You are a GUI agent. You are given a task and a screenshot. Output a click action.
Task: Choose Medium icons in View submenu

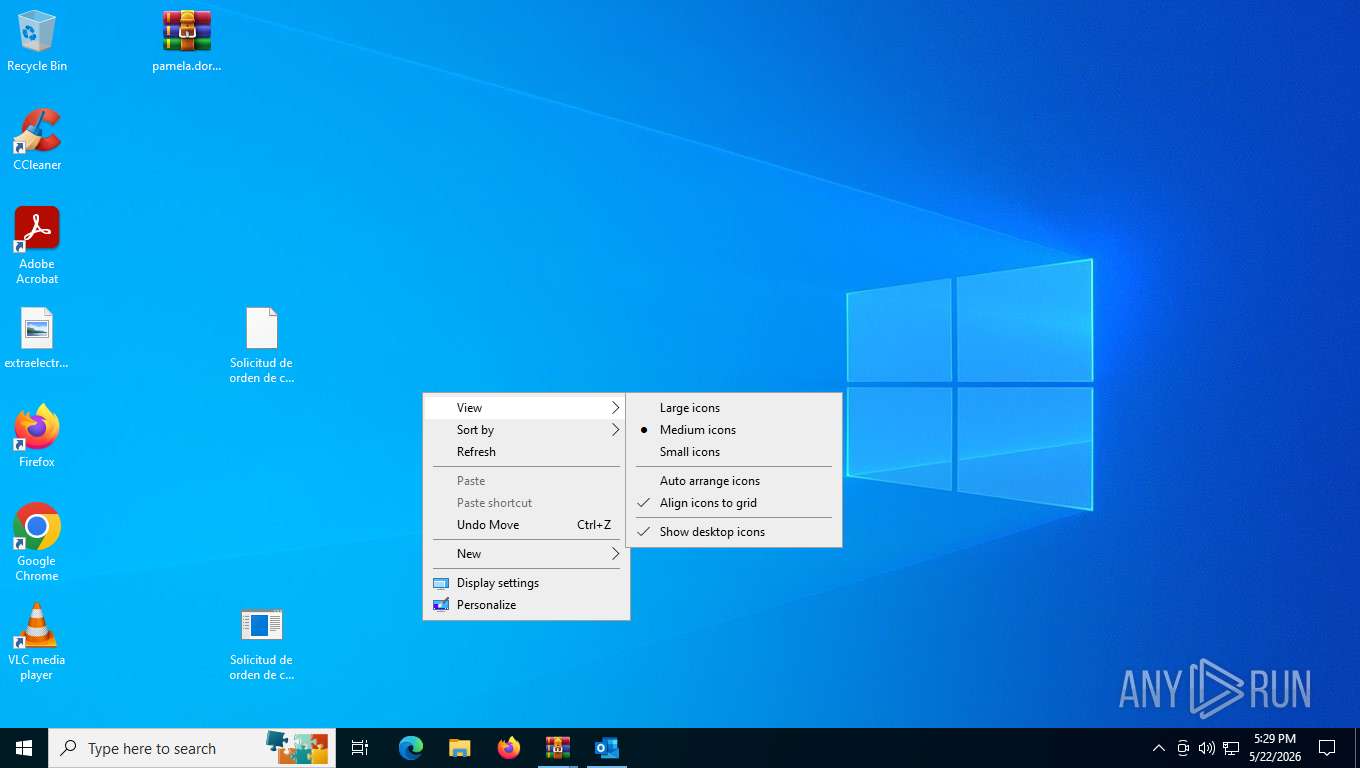point(734,430)
